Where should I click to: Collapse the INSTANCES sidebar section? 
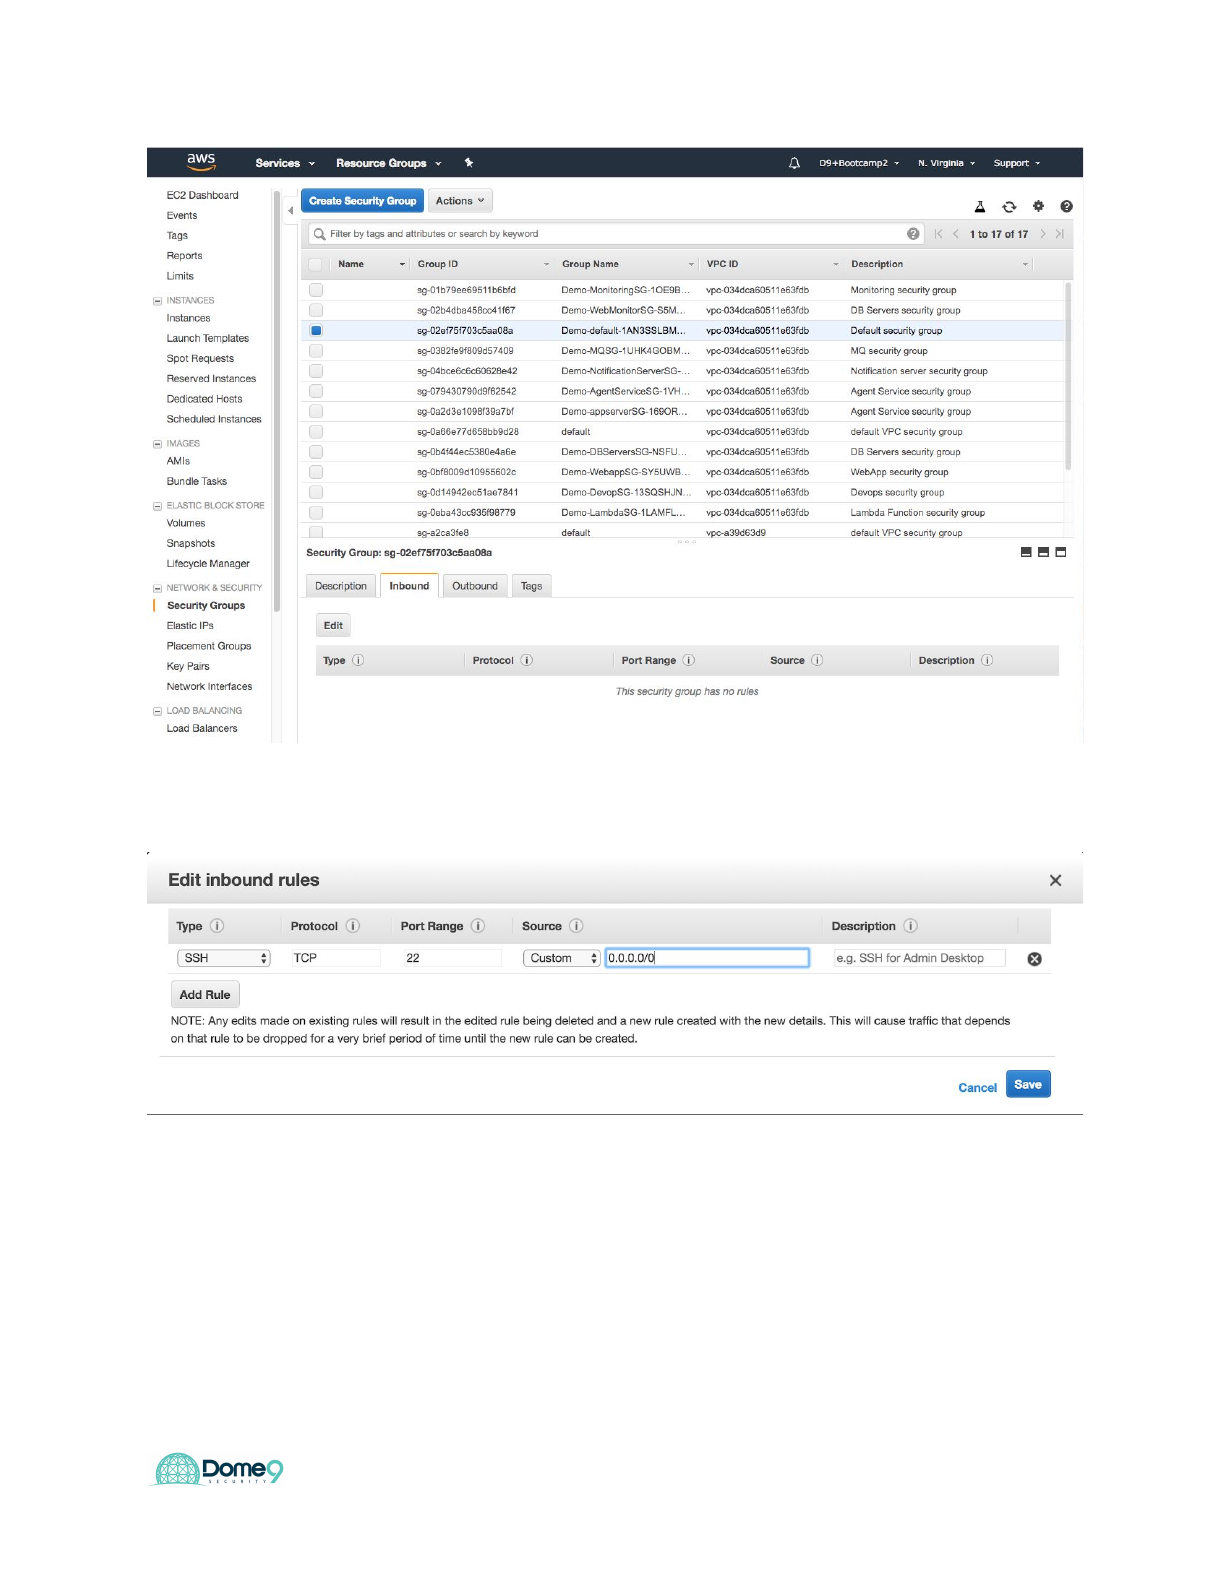(157, 301)
